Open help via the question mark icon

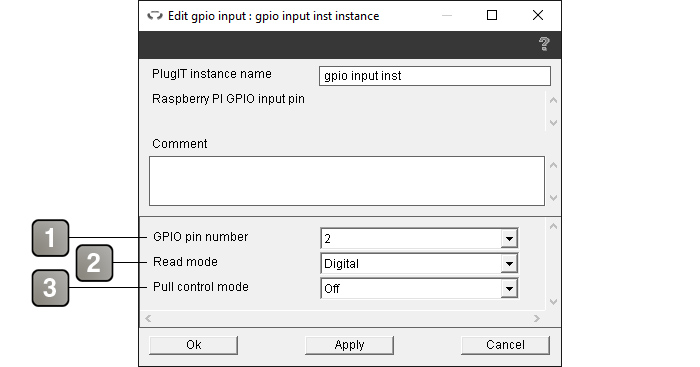pyautogui.click(x=544, y=44)
